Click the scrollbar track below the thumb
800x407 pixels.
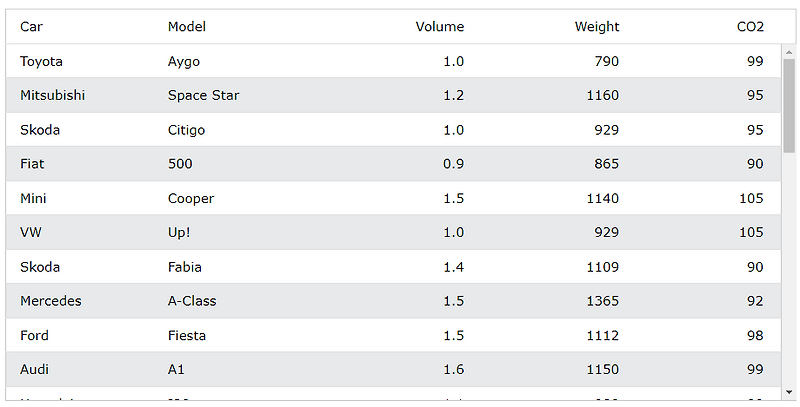pos(789,269)
